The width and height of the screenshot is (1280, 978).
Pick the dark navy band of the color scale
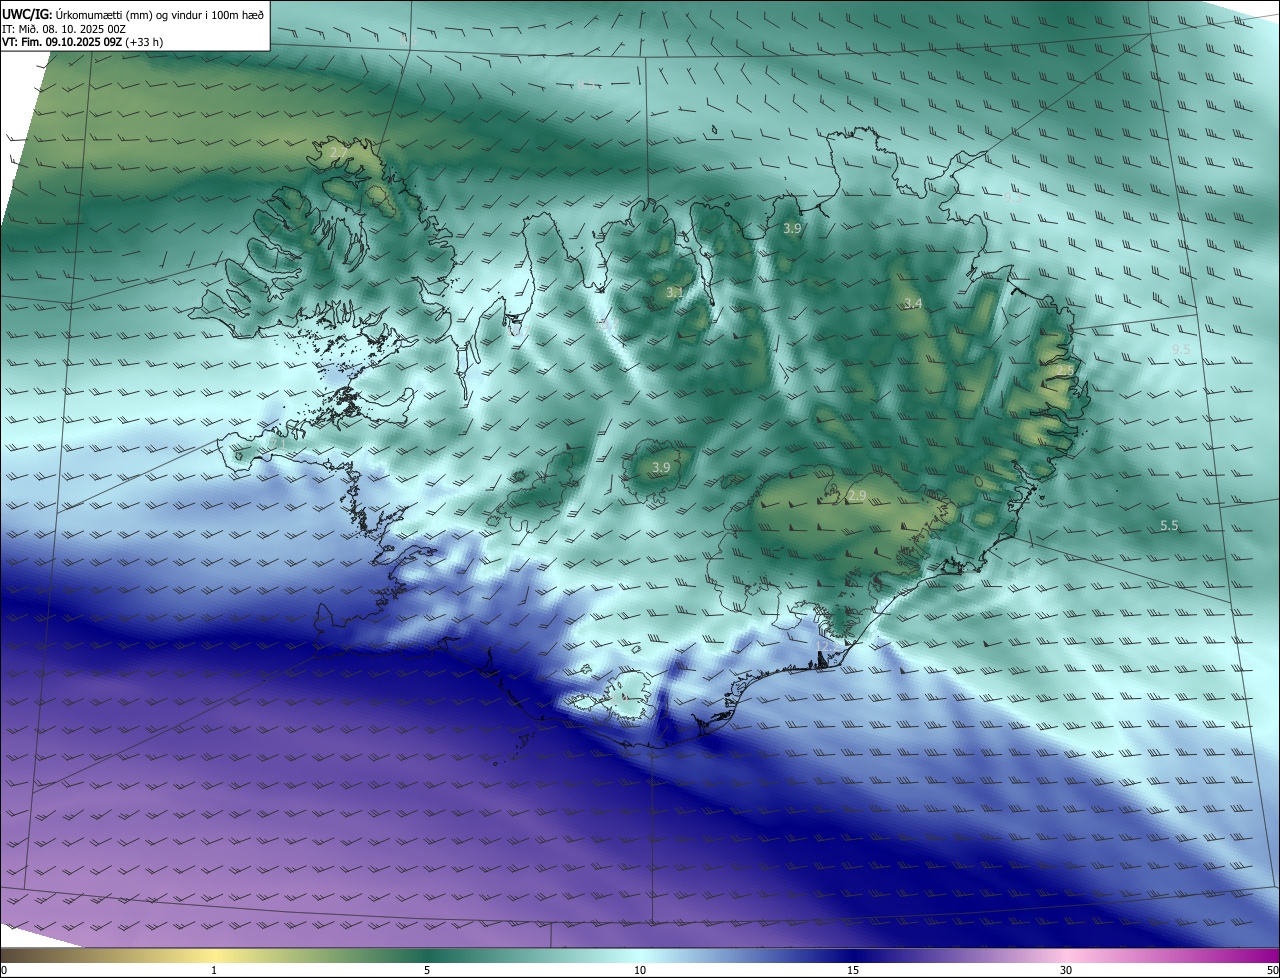(853, 956)
